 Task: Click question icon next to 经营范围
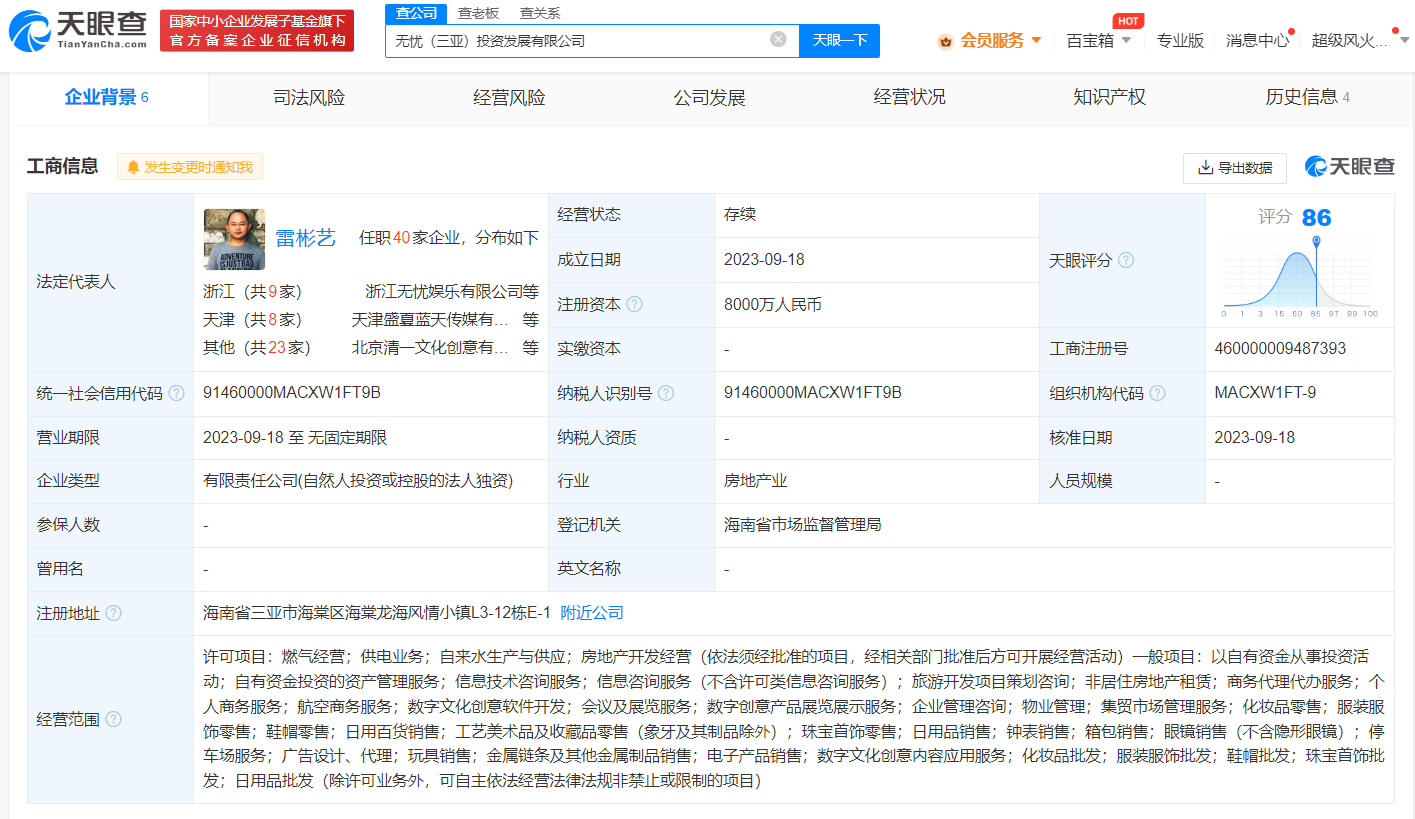114,719
